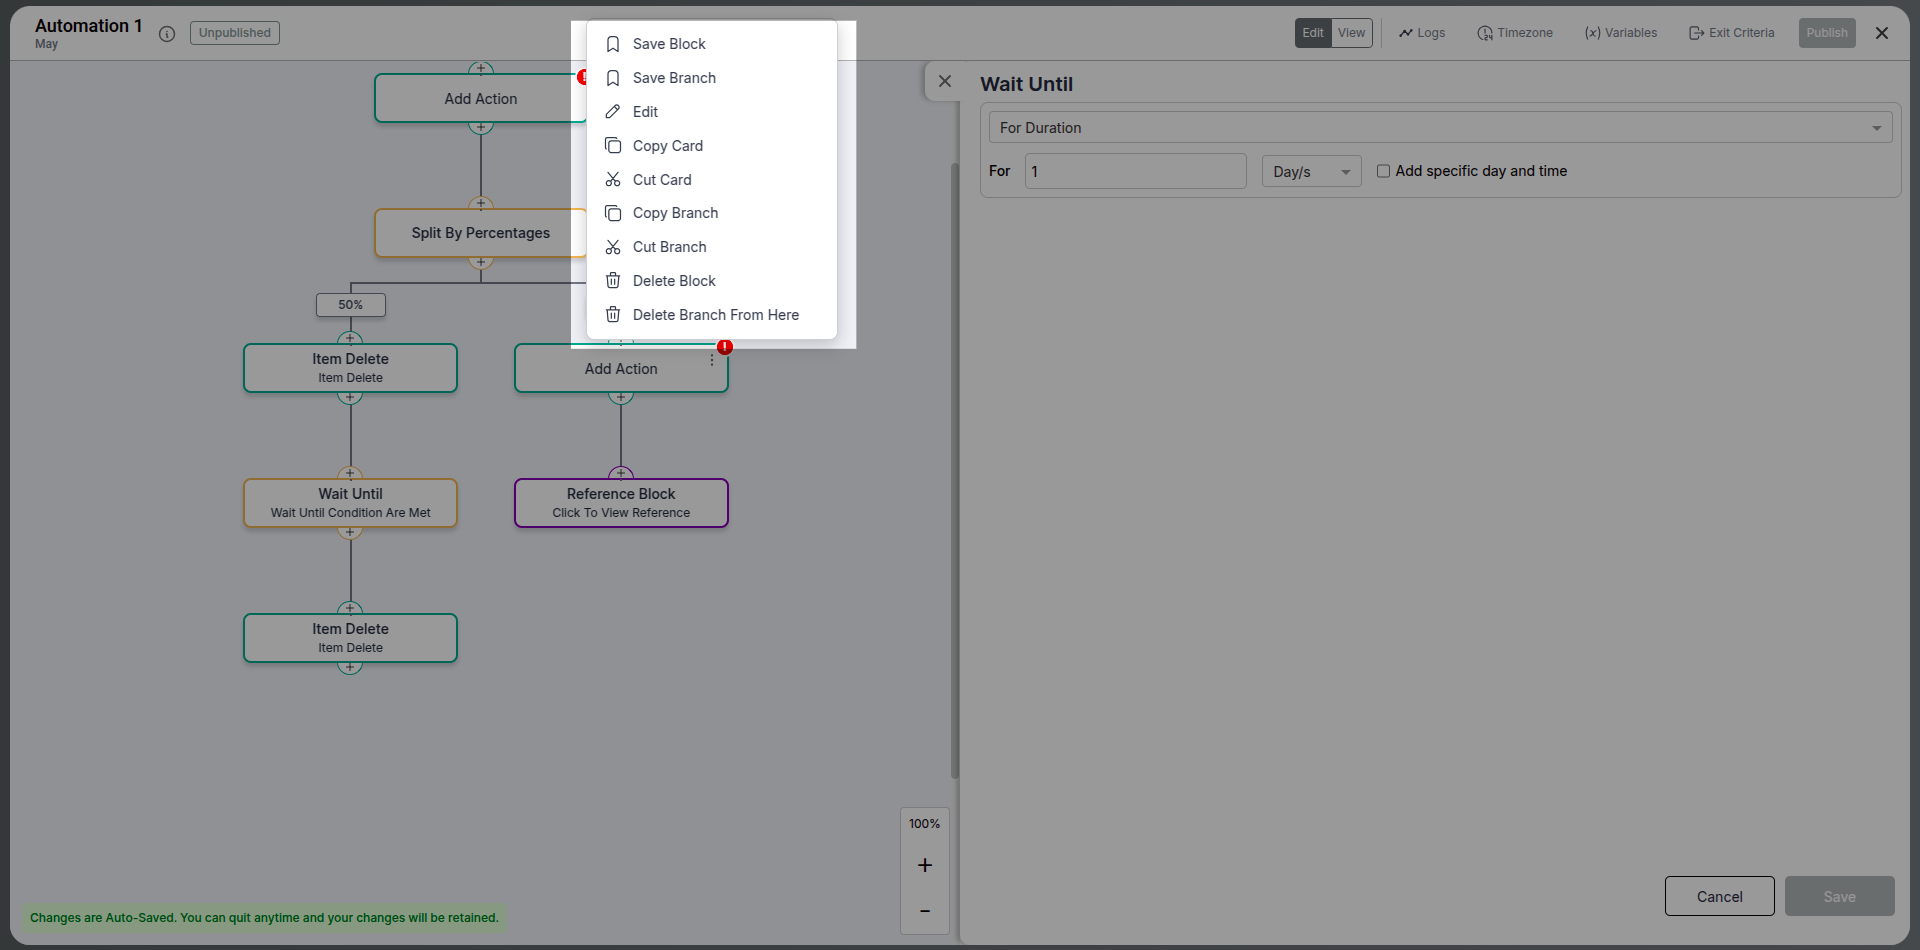Switch to Edit mode
The height and width of the screenshot is (950, 1920).
pos(1313,33)
